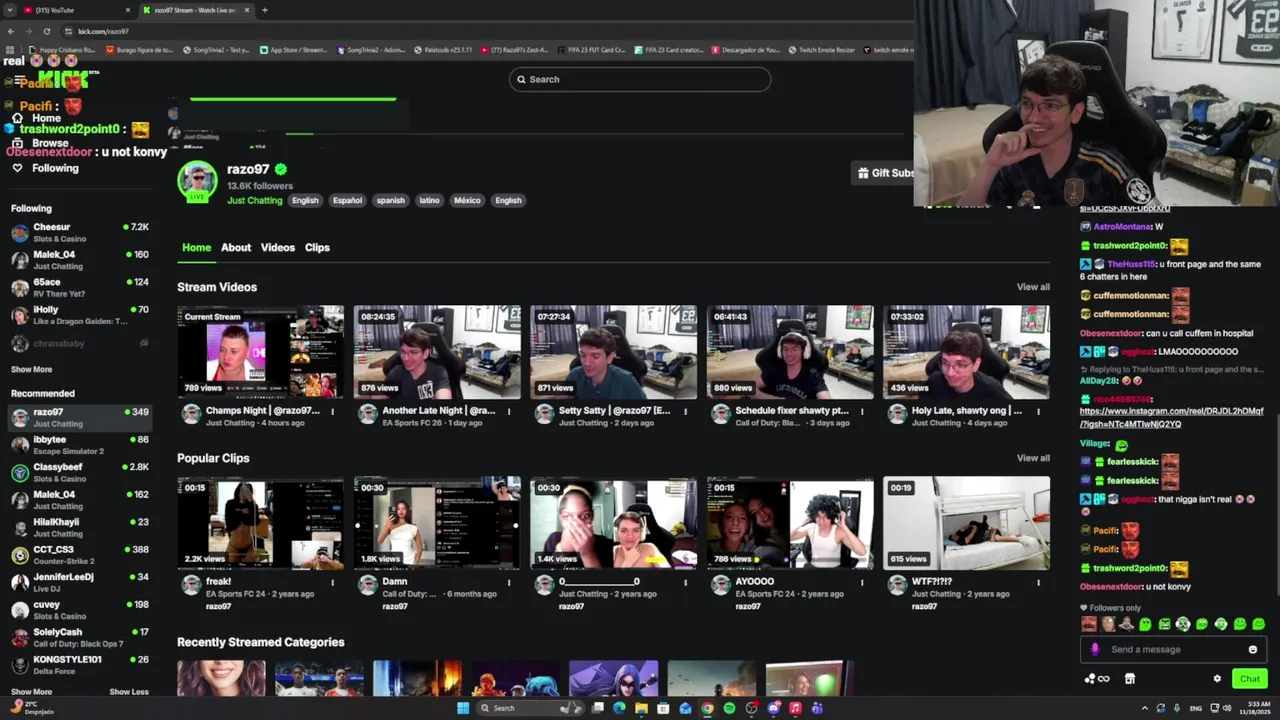The image size is (1280, 720).
Task: Open iHolly channel in Following list
Action: pos(80,315)
